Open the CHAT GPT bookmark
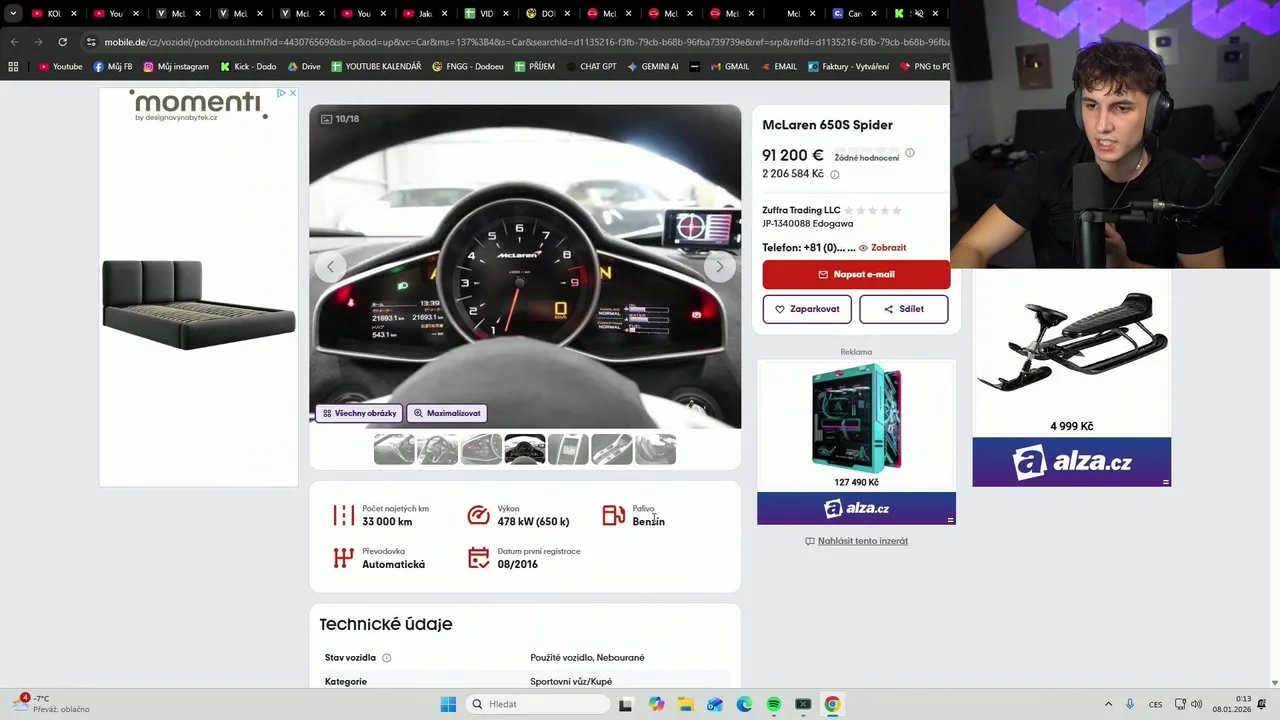 point(590,67)
